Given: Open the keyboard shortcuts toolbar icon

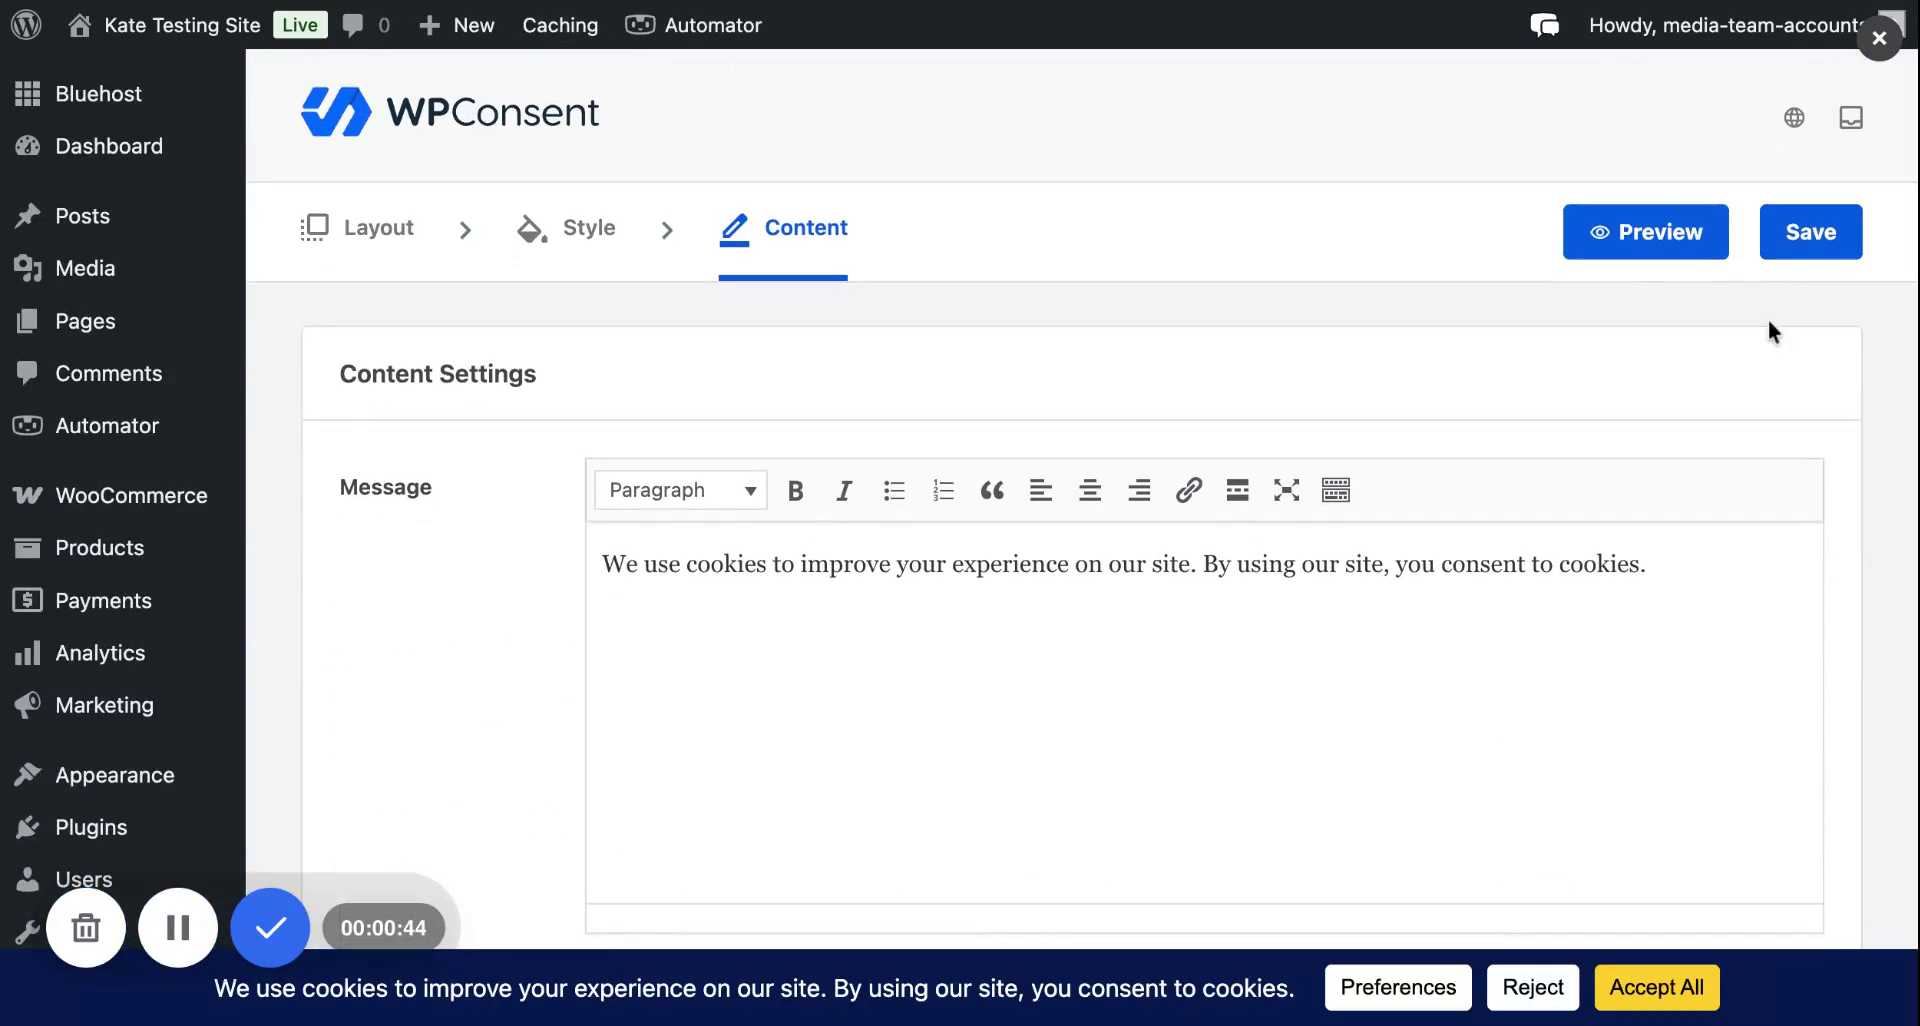Looking at the screenshot, I should point(1336,490).
